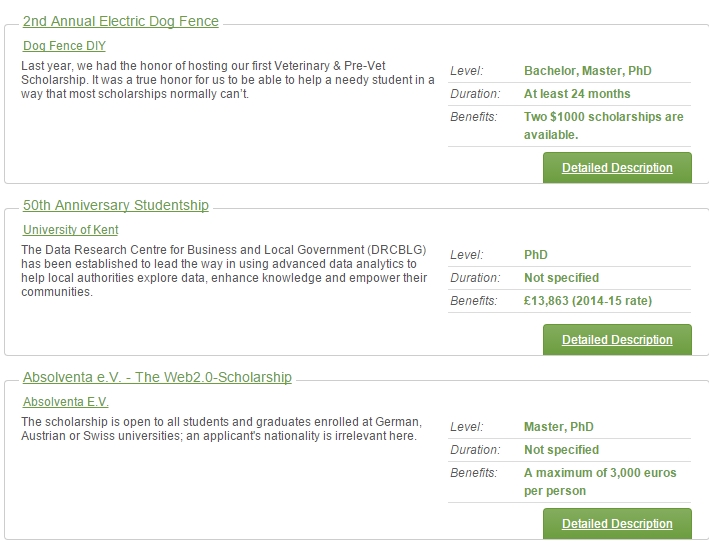Open Detailed Description for the Dog Fence scholarship

click(616, 168)
